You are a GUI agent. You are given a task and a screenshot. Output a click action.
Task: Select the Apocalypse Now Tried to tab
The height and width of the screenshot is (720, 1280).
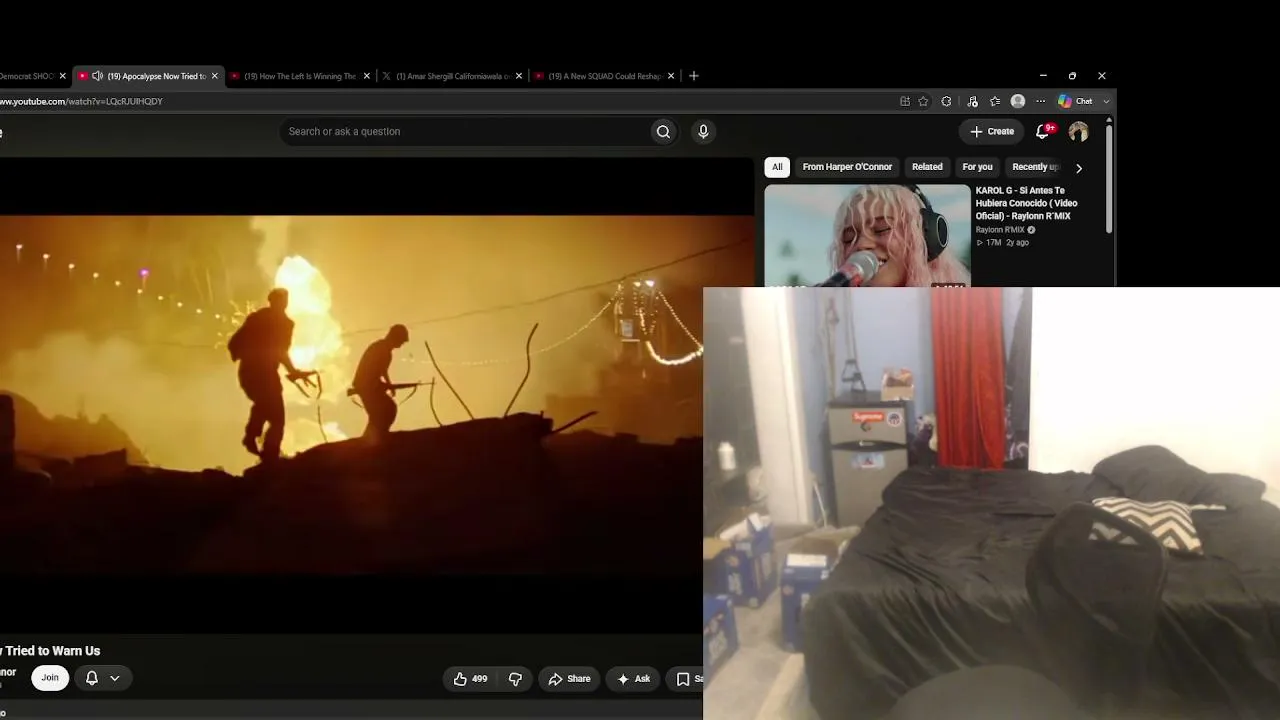[x=148, y=76]
